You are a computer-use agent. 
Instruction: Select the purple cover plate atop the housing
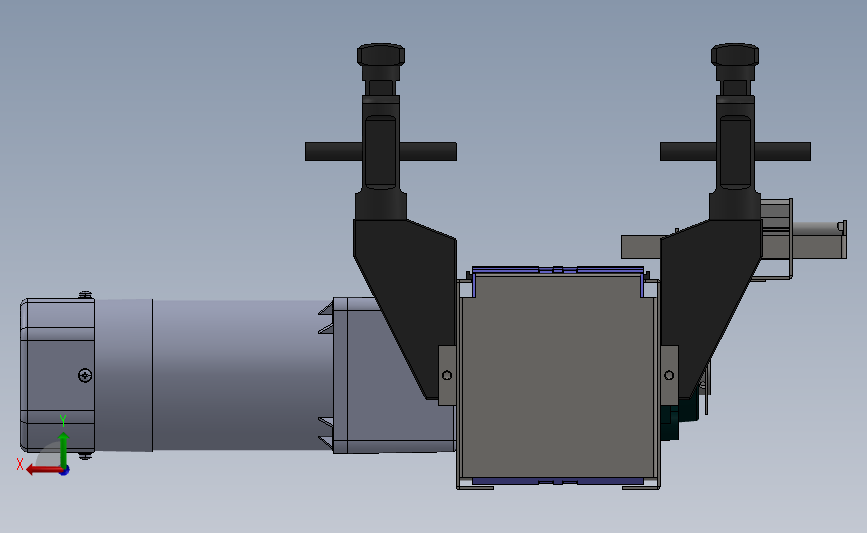[x=558, y=271]
